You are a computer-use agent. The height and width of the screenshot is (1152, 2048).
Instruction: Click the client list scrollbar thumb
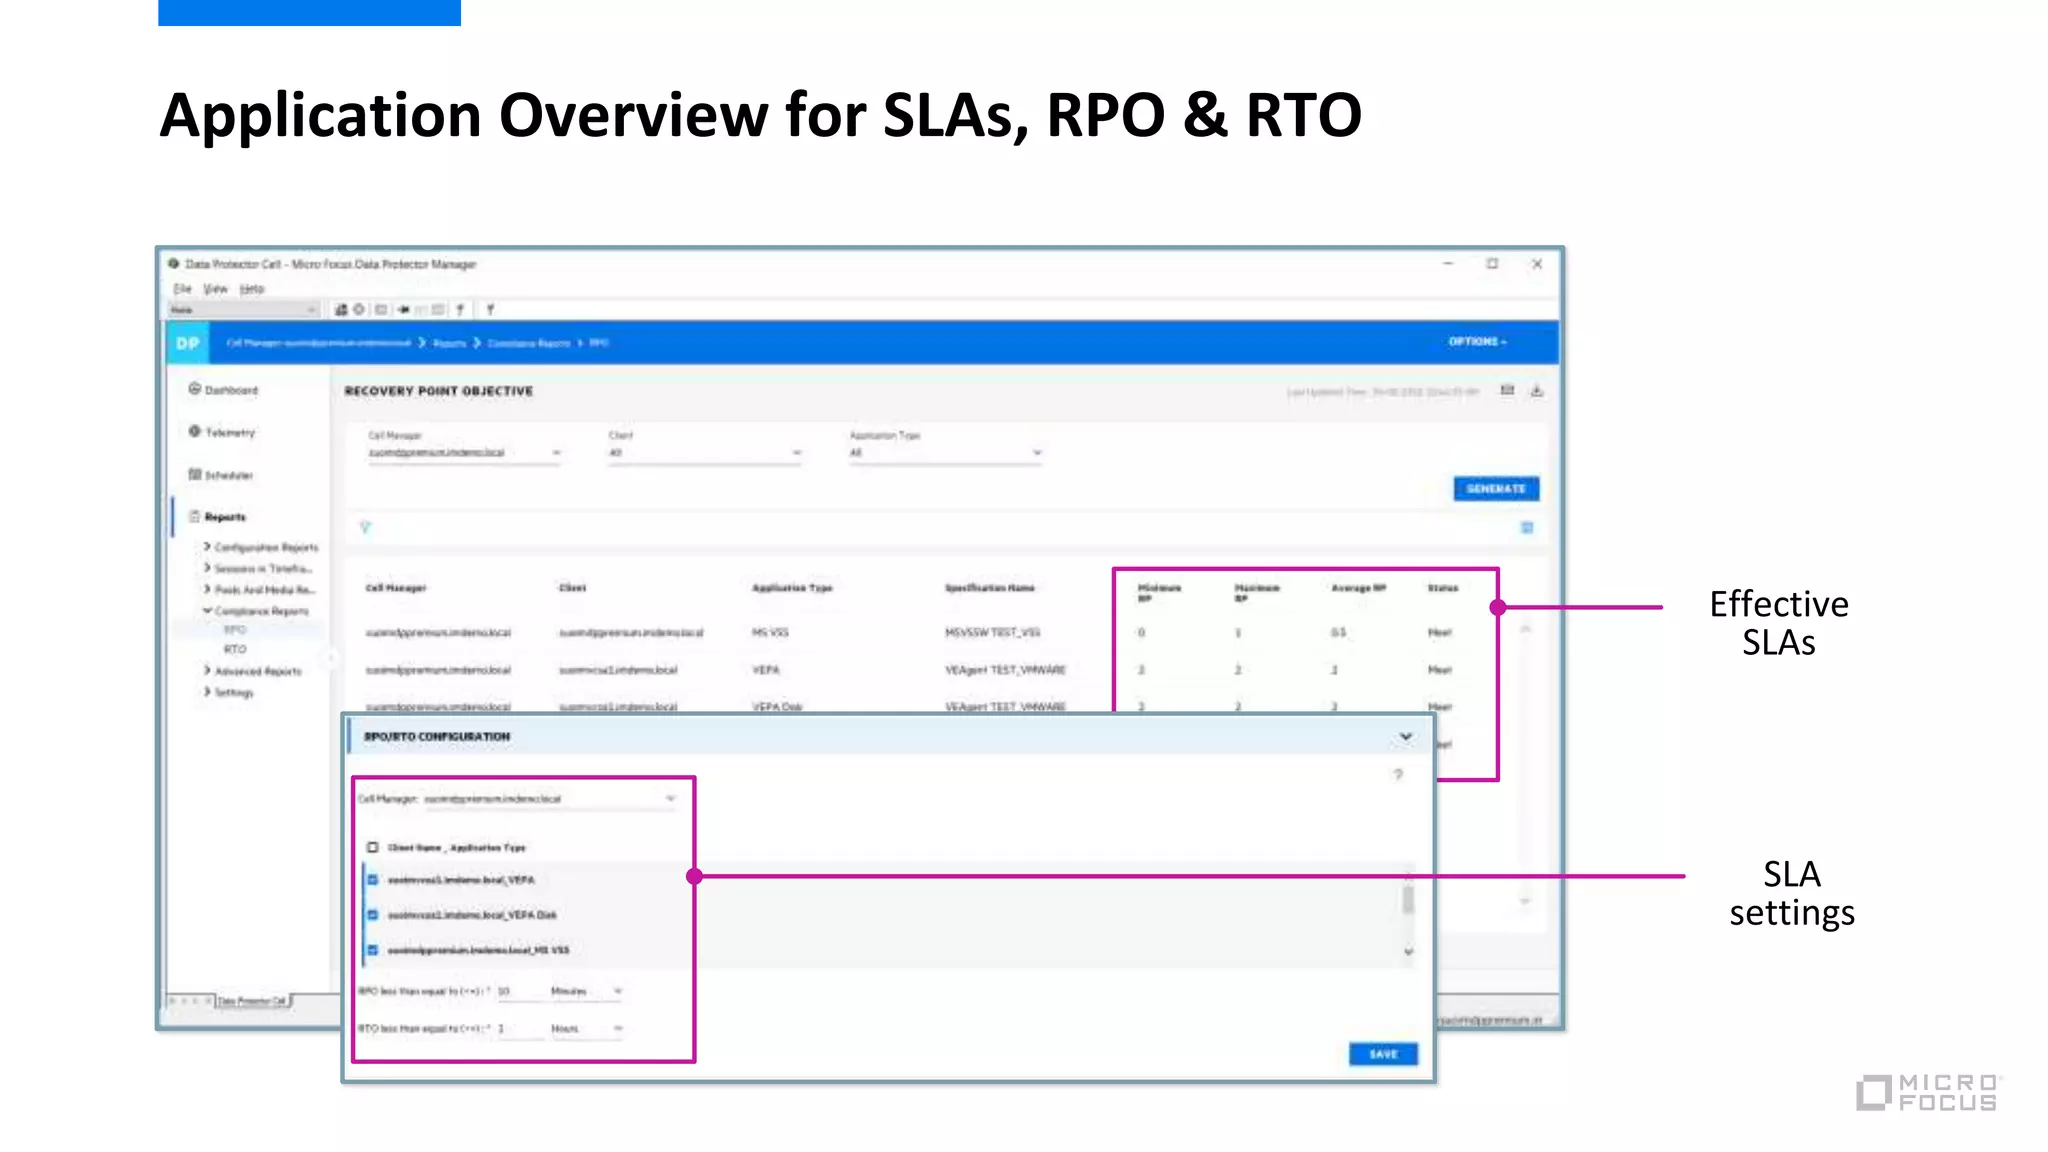[x=1408, y=898]
